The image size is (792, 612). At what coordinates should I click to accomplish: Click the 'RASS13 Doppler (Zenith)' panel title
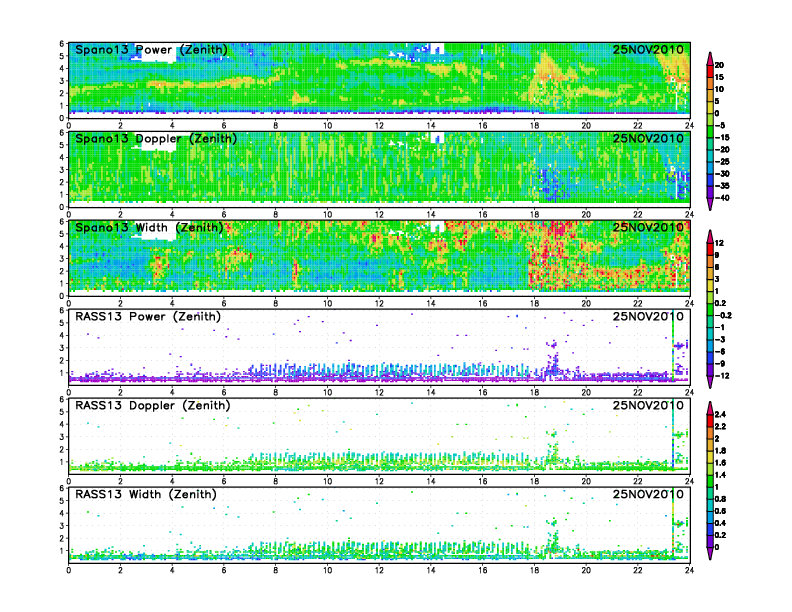(153, 405)
